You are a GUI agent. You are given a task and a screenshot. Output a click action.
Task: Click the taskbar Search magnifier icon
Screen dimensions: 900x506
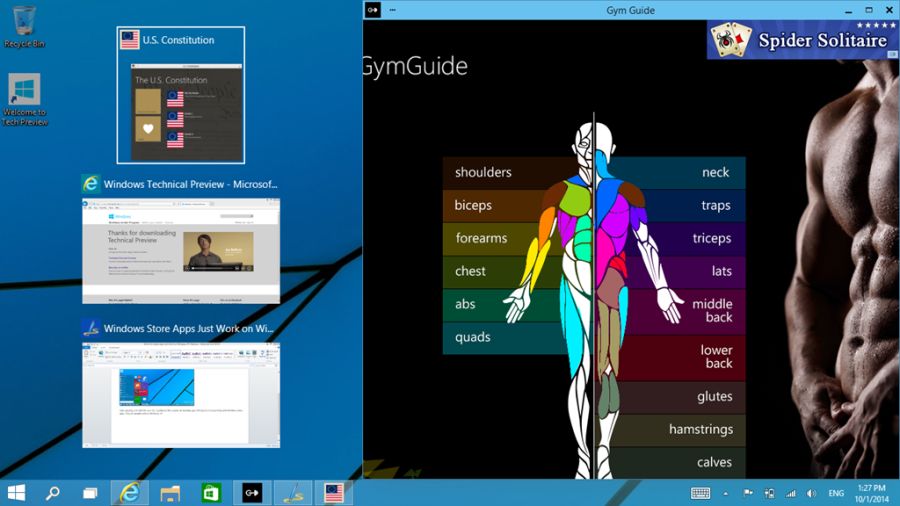pos(53,493)
